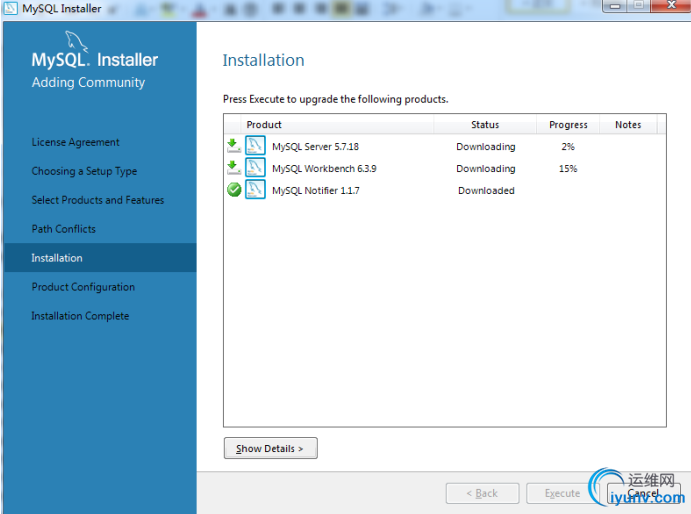Open the Installation Complete step

[80, 316]
